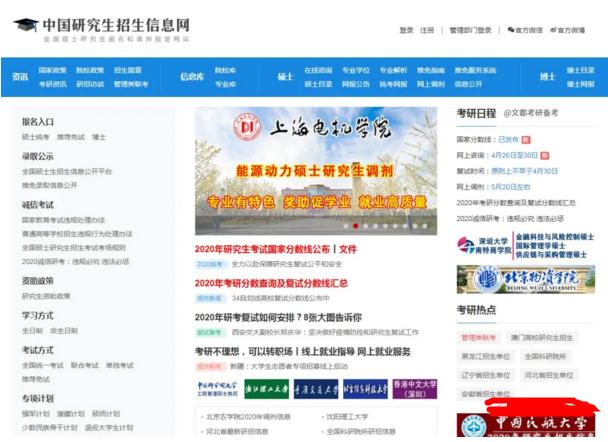
Task: Open 信息公开 in the navigation bar
Action: pos(468,84)
